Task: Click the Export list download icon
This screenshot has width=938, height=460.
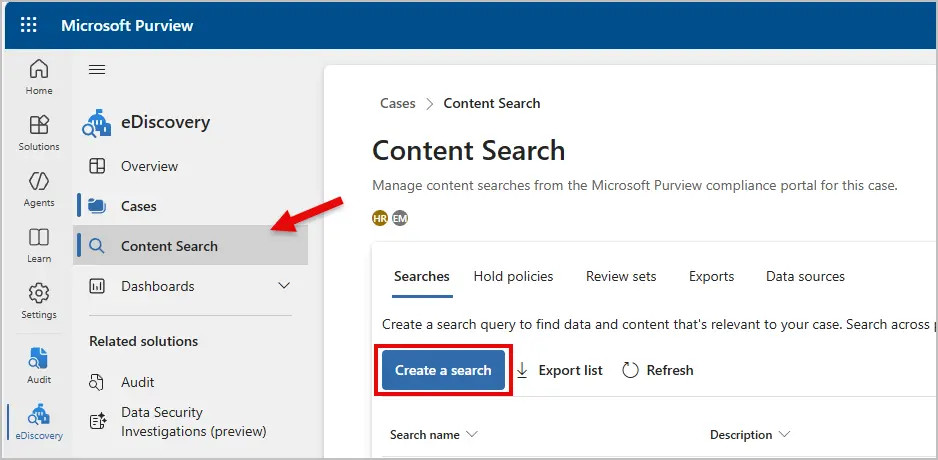Action: 522,370
